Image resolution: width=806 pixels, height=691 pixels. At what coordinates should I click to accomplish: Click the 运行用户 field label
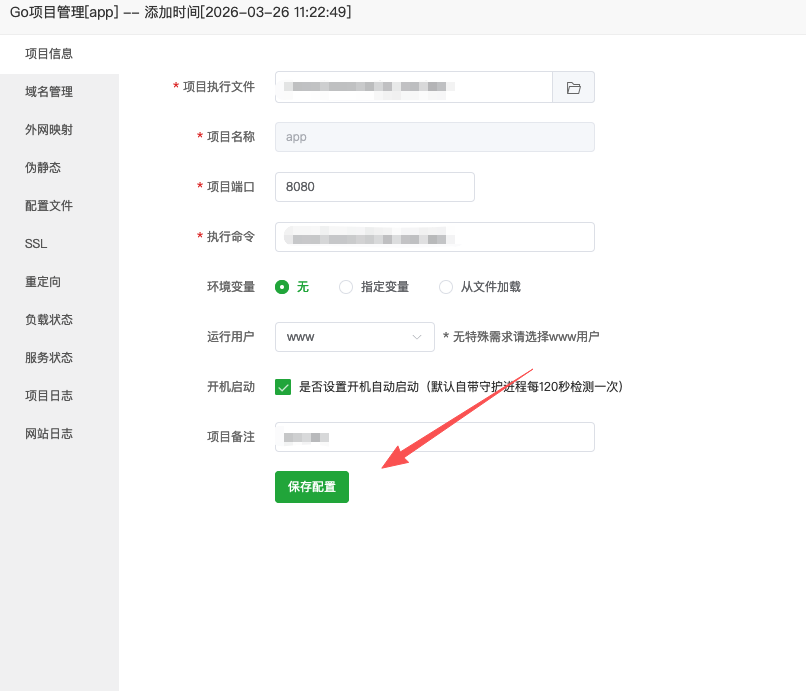click(231, 337)
